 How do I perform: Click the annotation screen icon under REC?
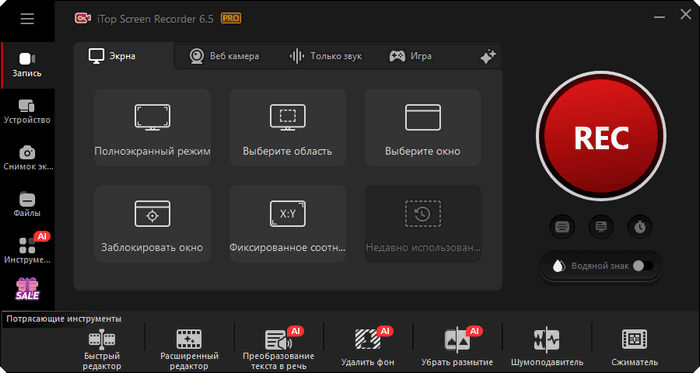click(601, 227)
